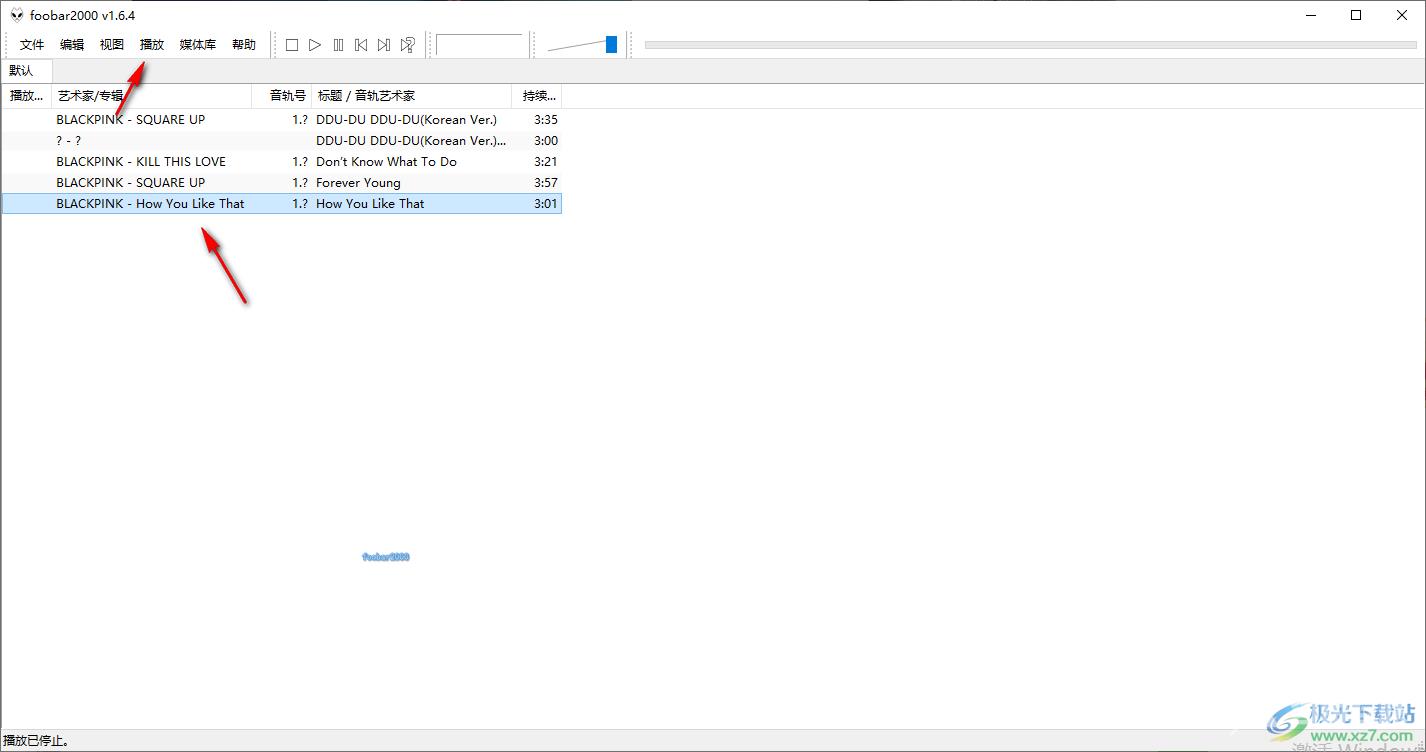Screen dimensions: 1426x752
Task: Minimize the foobar2000 window
Action: pos(1310,15)
